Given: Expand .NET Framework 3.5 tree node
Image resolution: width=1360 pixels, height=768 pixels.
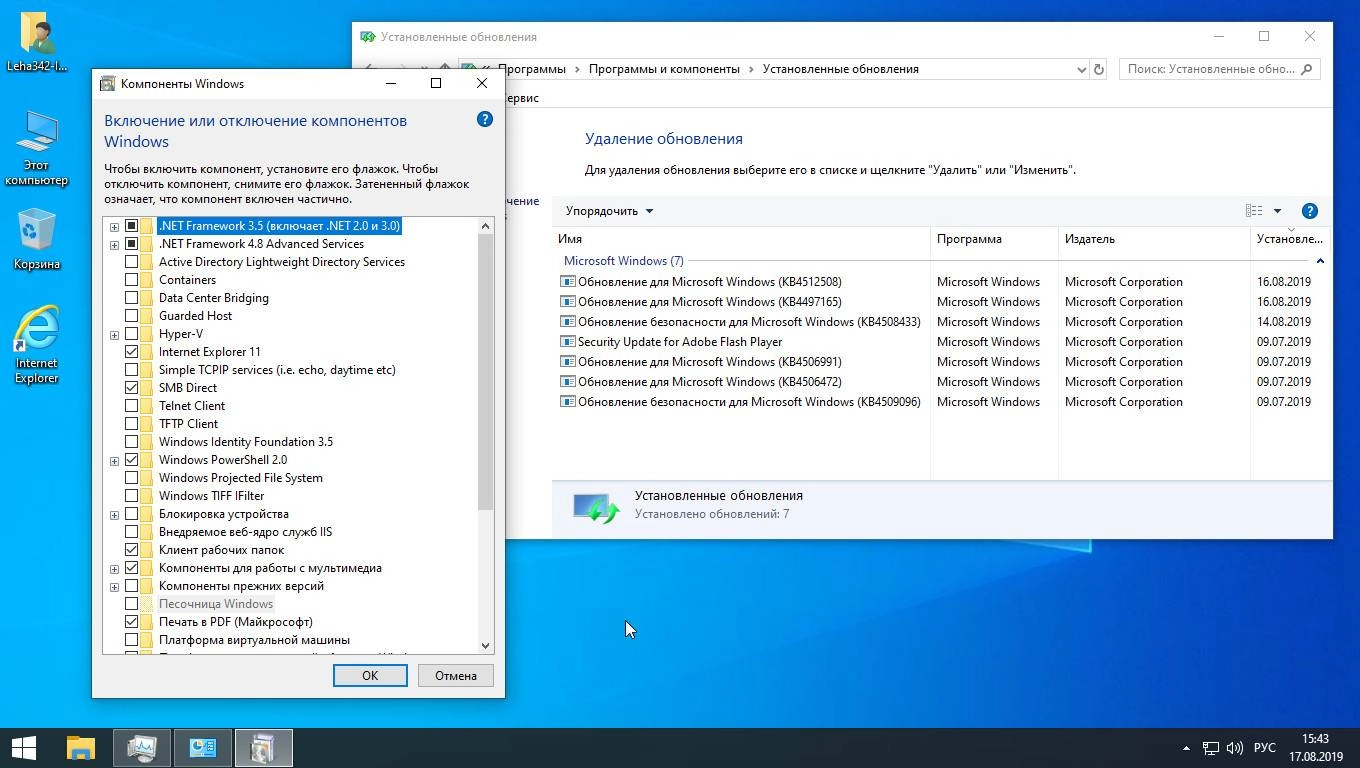Looking at the screenshot, I should (114, 227).
